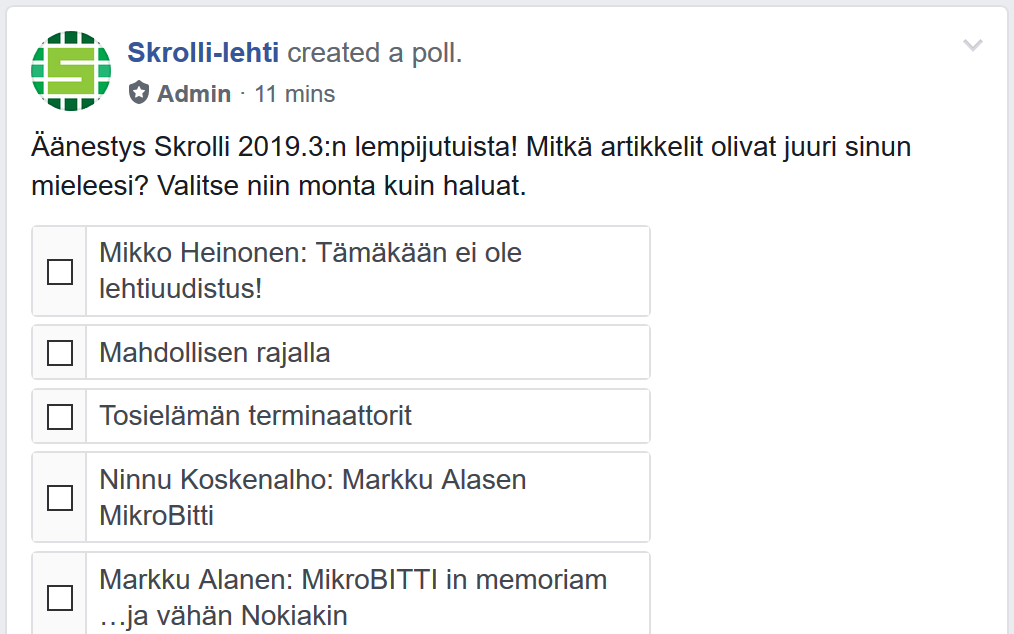Tick the Mahdollisen rajalla checkbox
Viewport: 1014px width, 634px height.
[x=60, y=353]
